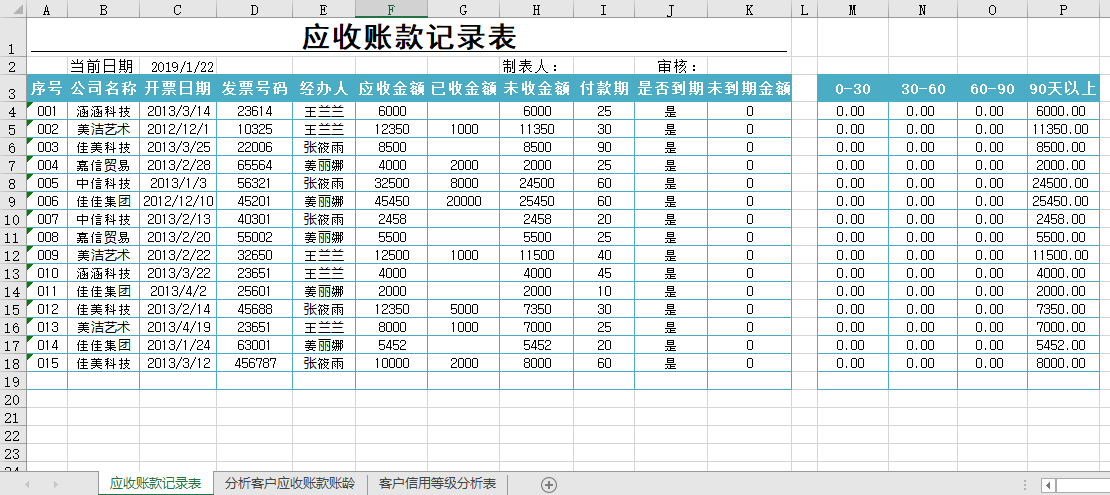Click the previous sheet navigation arrow
This screenshot has width=1110, height=495.
(x=27, y=484)
